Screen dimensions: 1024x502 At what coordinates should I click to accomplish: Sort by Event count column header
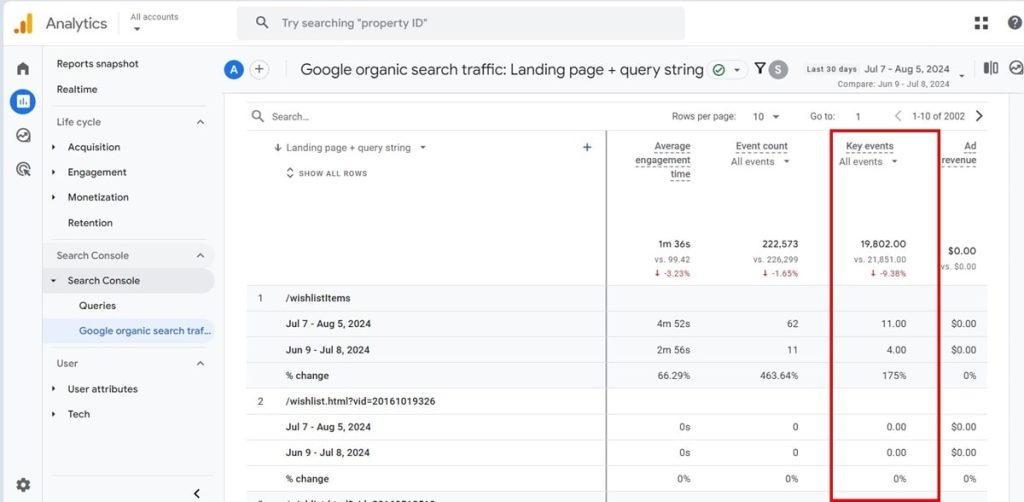[761, 146]
